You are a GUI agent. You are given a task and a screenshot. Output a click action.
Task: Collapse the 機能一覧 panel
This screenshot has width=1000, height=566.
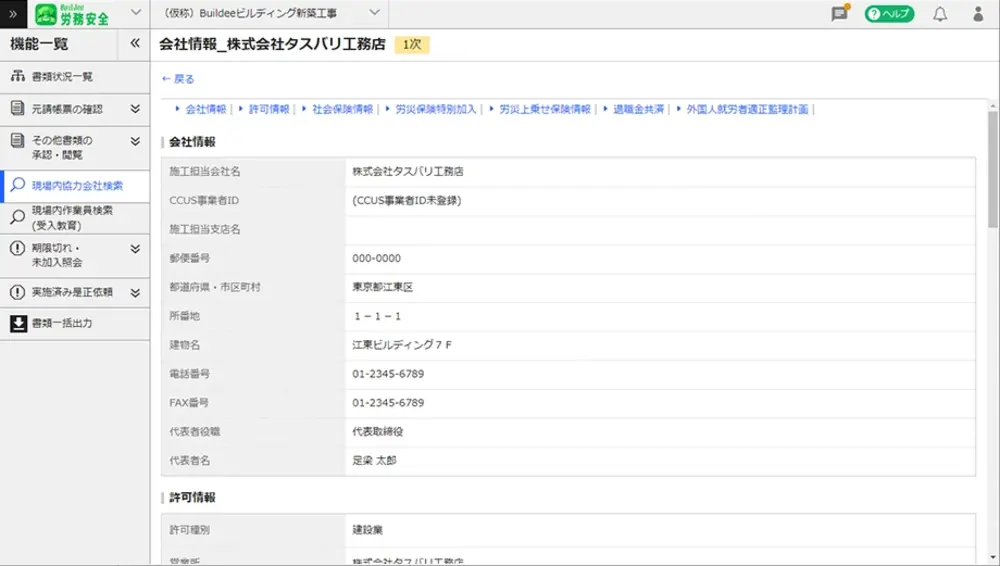135,44
